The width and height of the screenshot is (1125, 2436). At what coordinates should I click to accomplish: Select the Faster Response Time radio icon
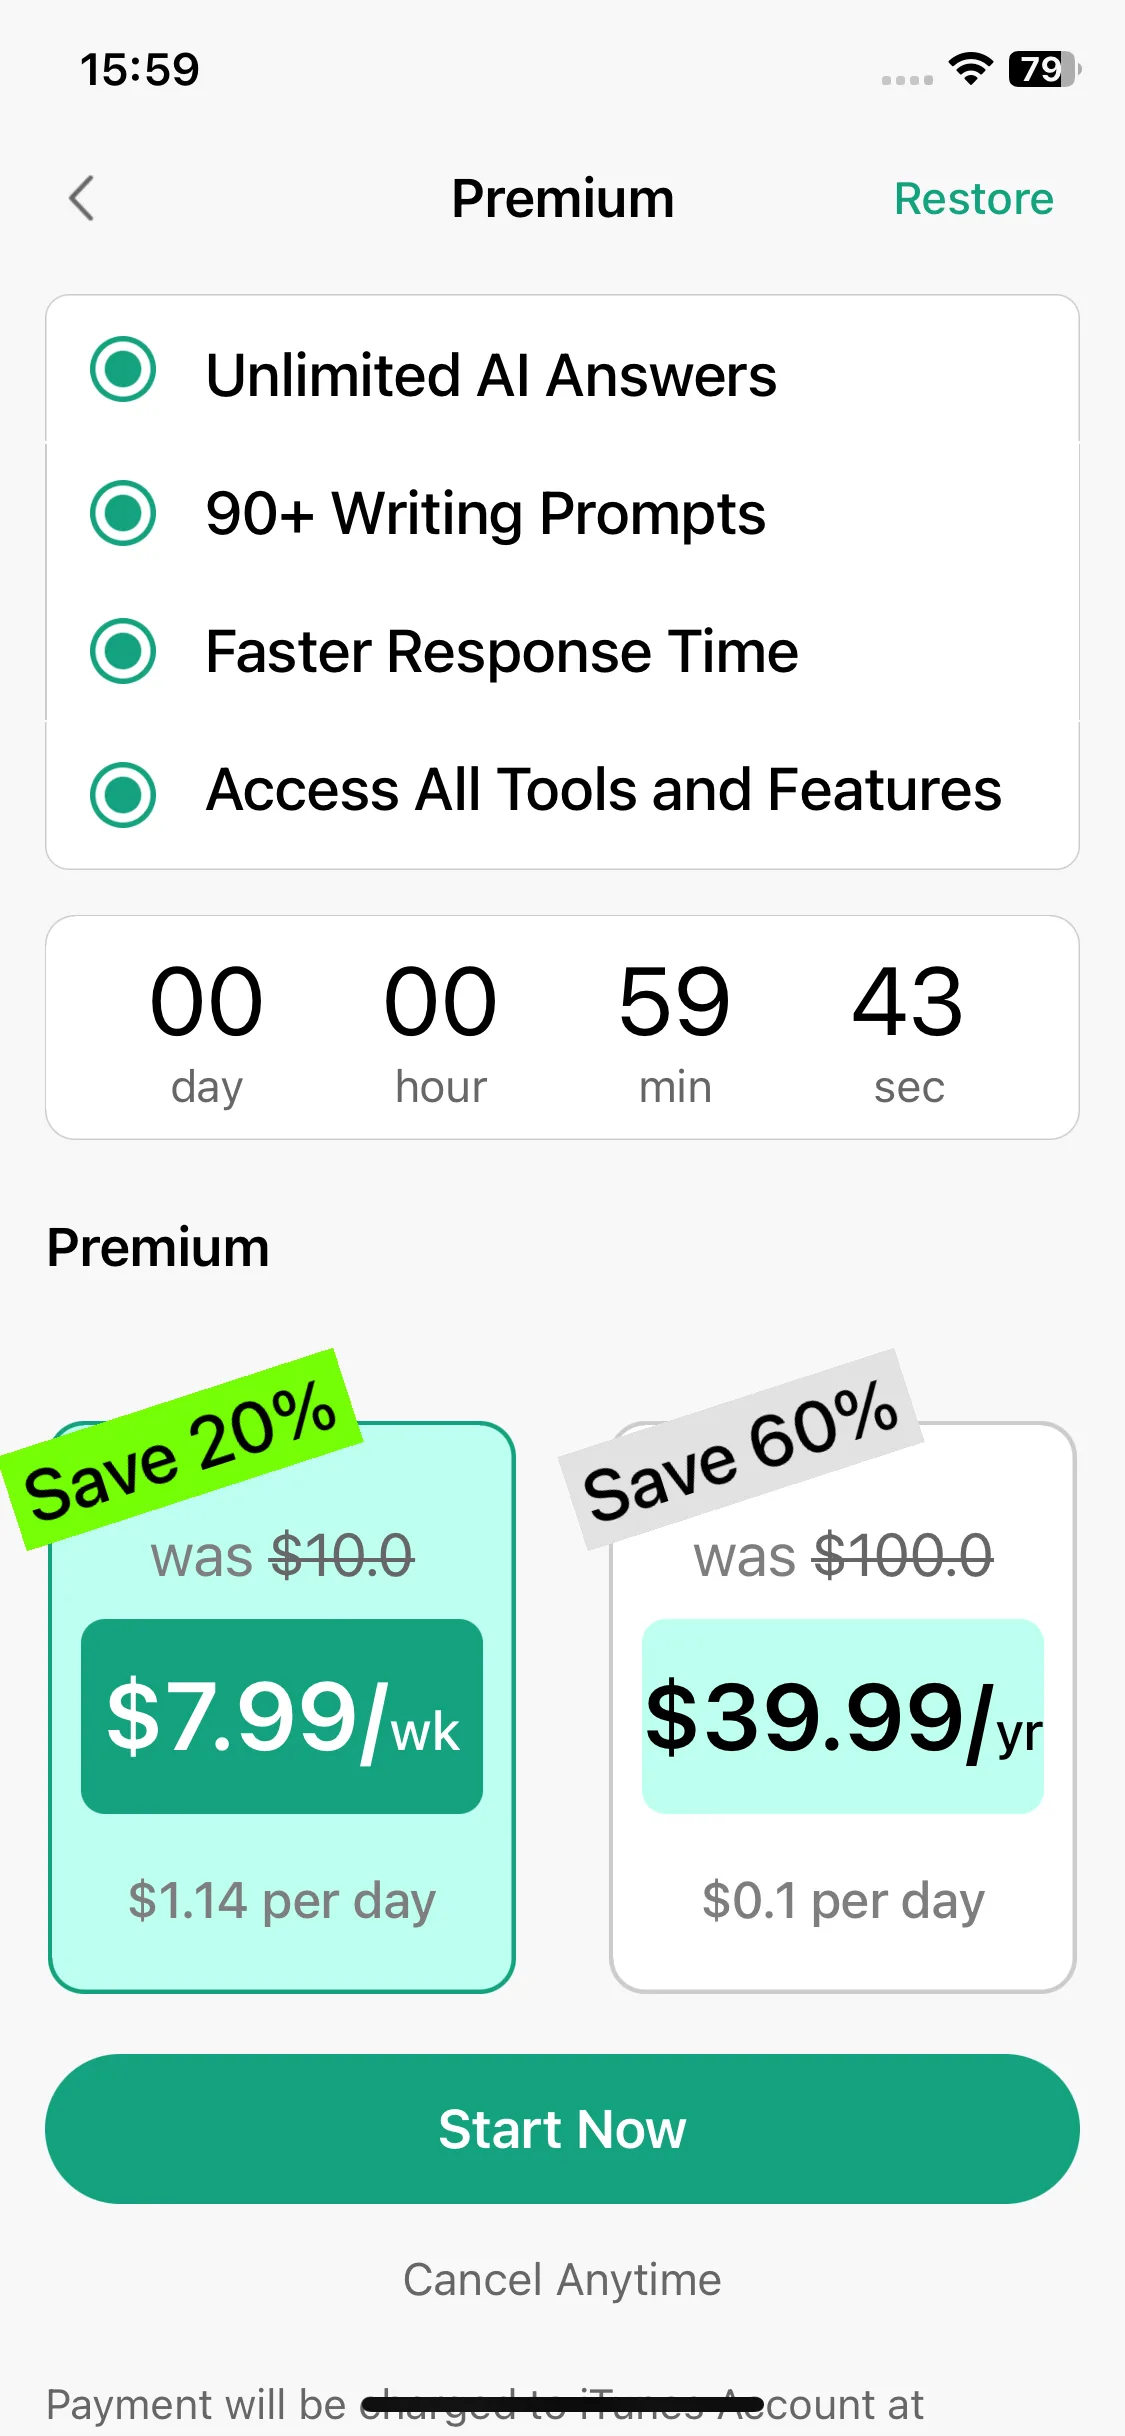tap(123, 651)
